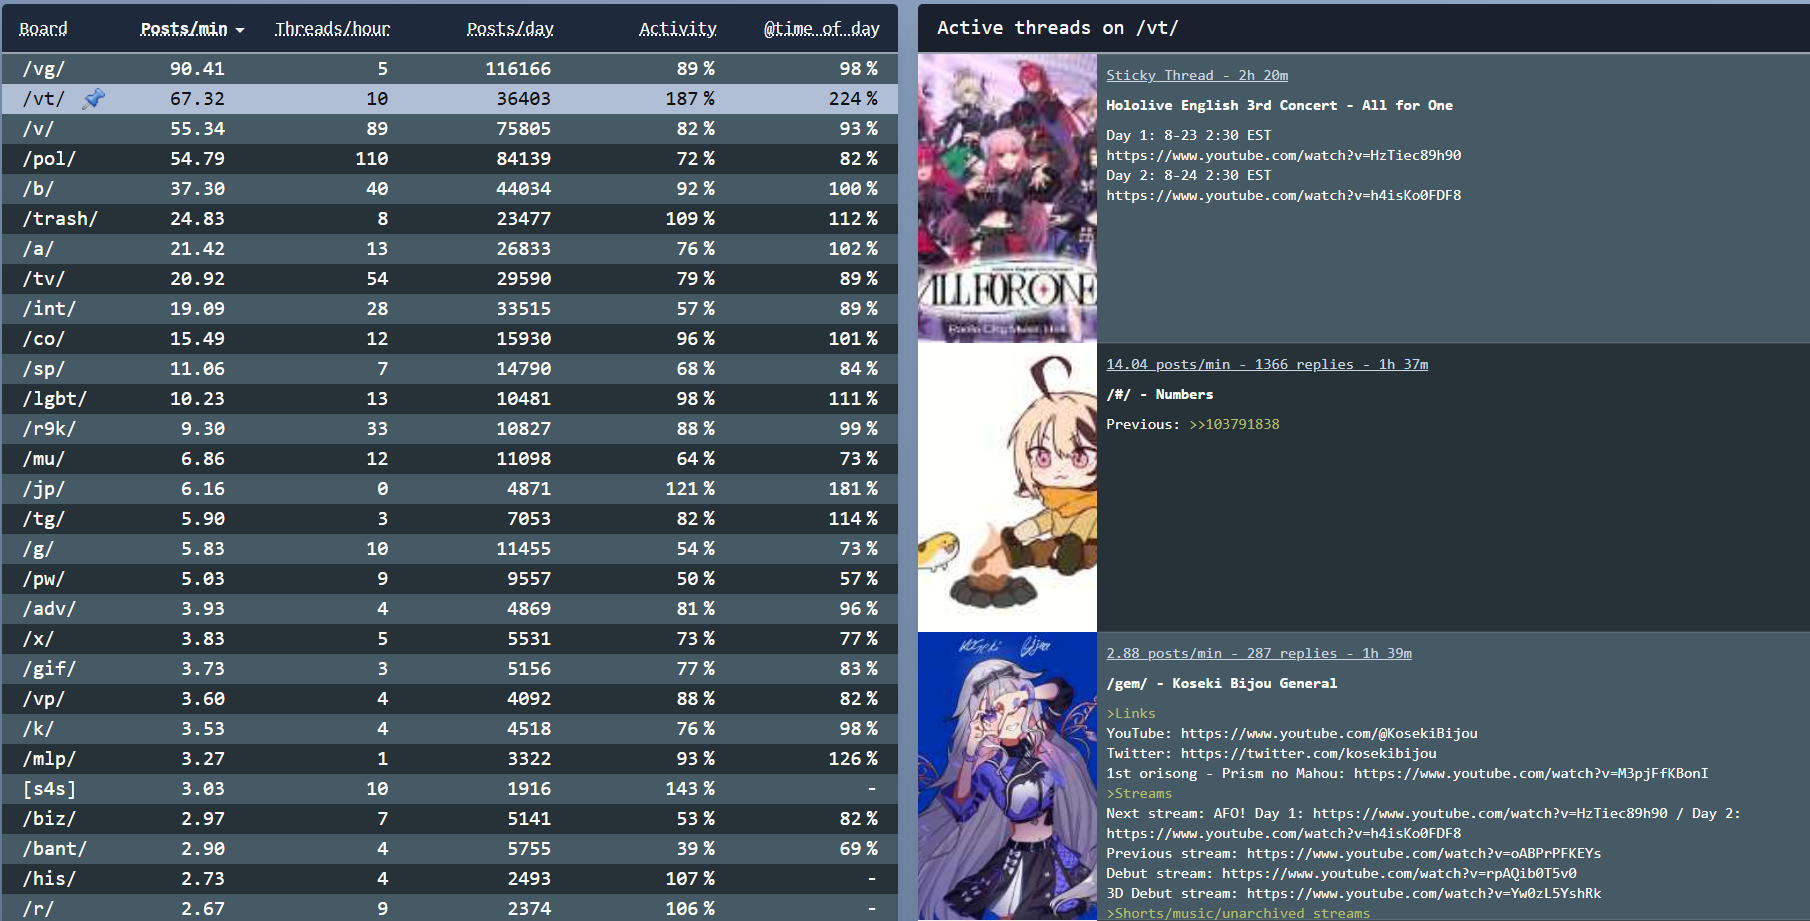Select the /vg/ board row
The image size is (1810, 921).
pyautogui.click(x=449, y=68)
